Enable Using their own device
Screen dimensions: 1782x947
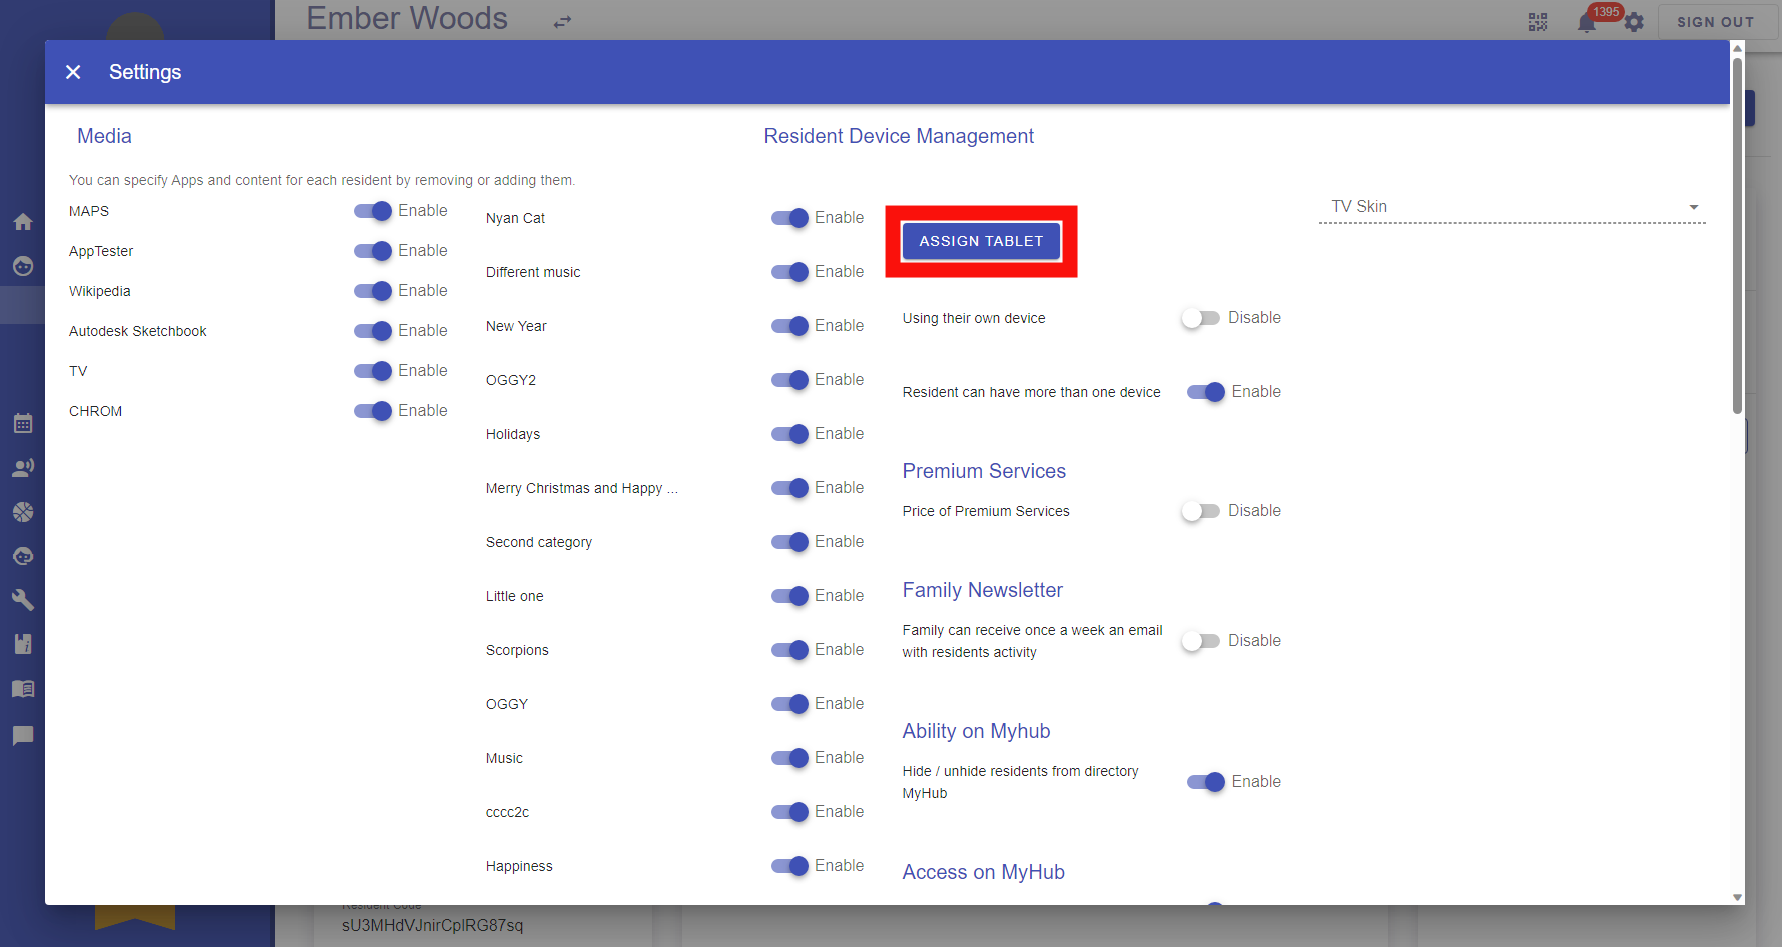pyautogui.click(x=1200, y=318)
